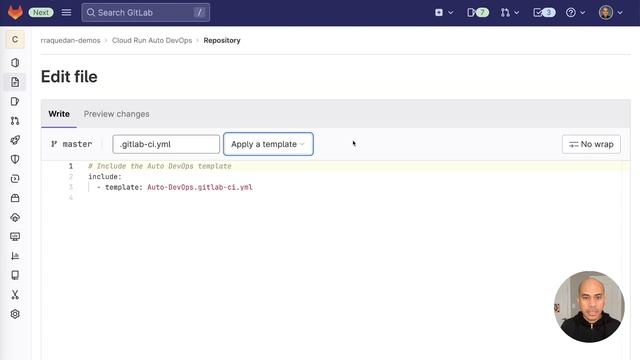This screenshot has height=360, width=640.
Task: Focus the Search GitLab field
Action: pos(146,13)
